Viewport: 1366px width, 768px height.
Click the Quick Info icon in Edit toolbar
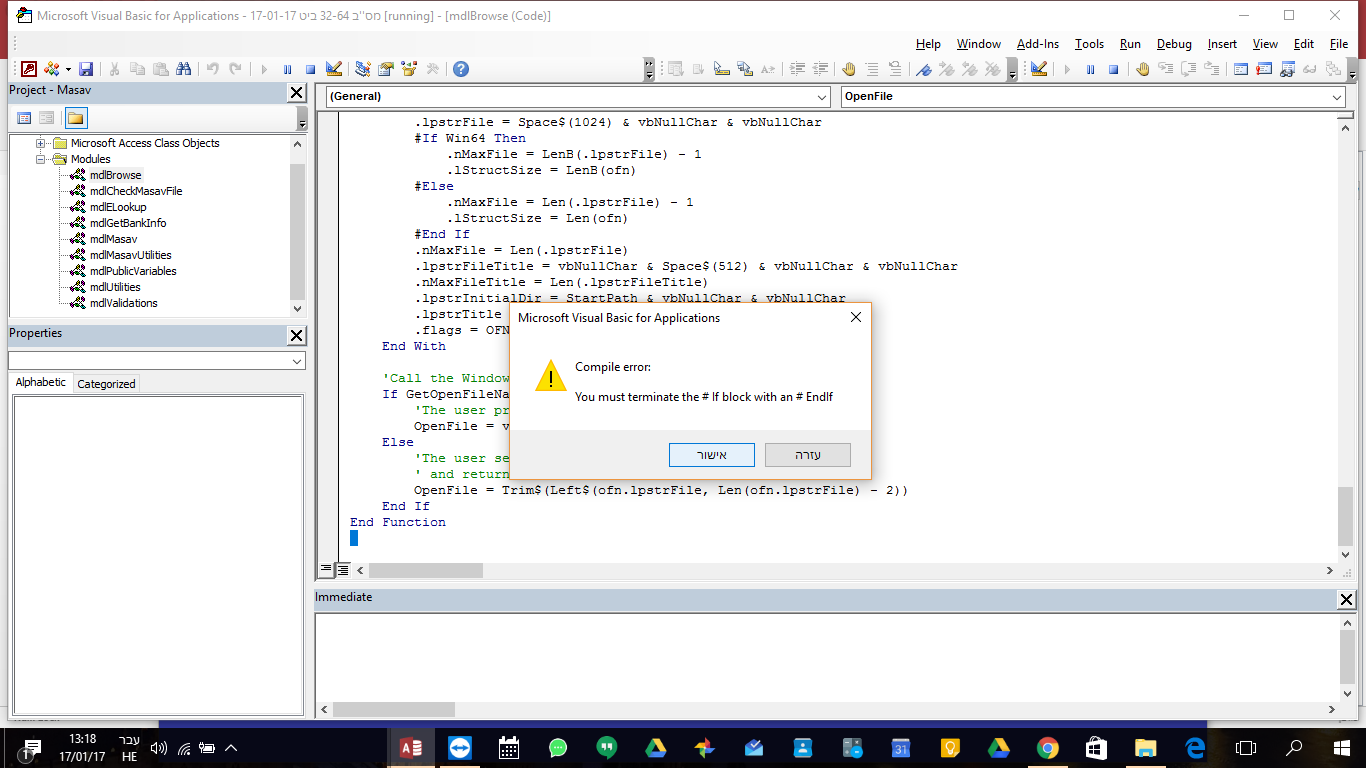coord(721,69)
